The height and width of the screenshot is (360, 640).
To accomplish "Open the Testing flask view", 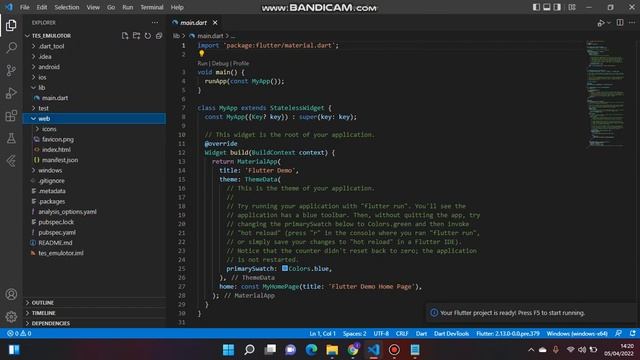I will (11, 138).
